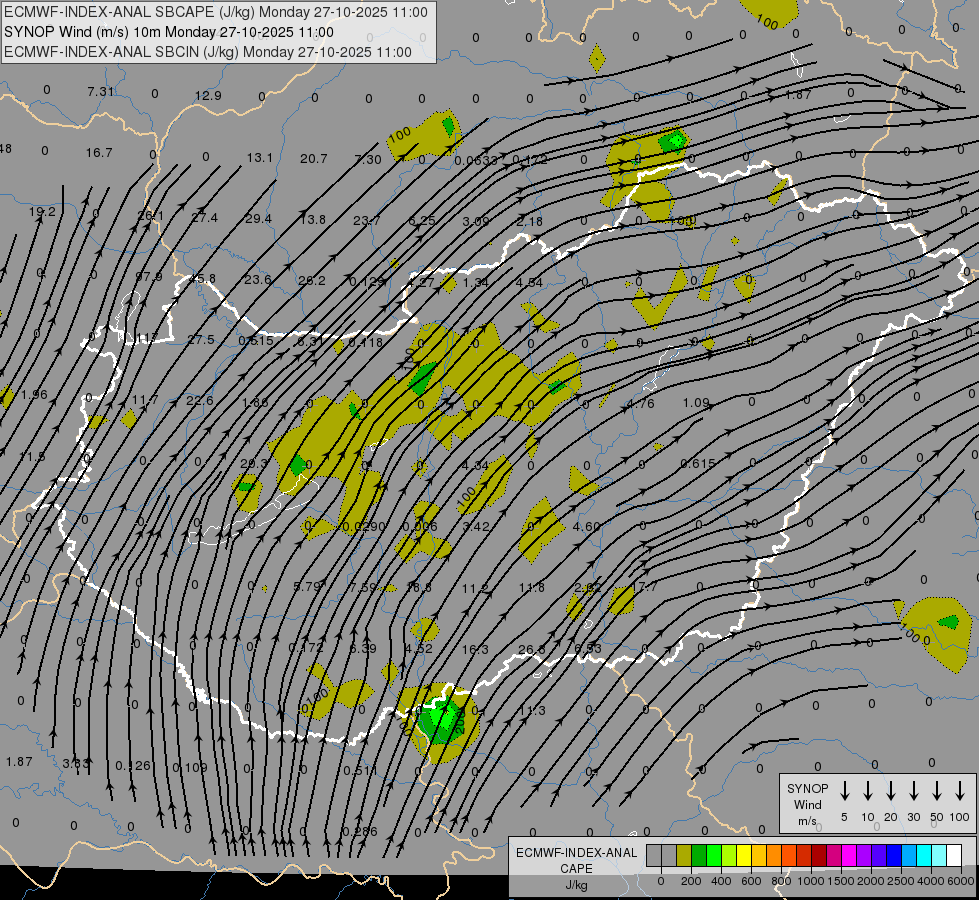This screenshot has height=900, width=979.
Task: Pick the dark green CAPE legend swatch
Action: coord(699,856)
